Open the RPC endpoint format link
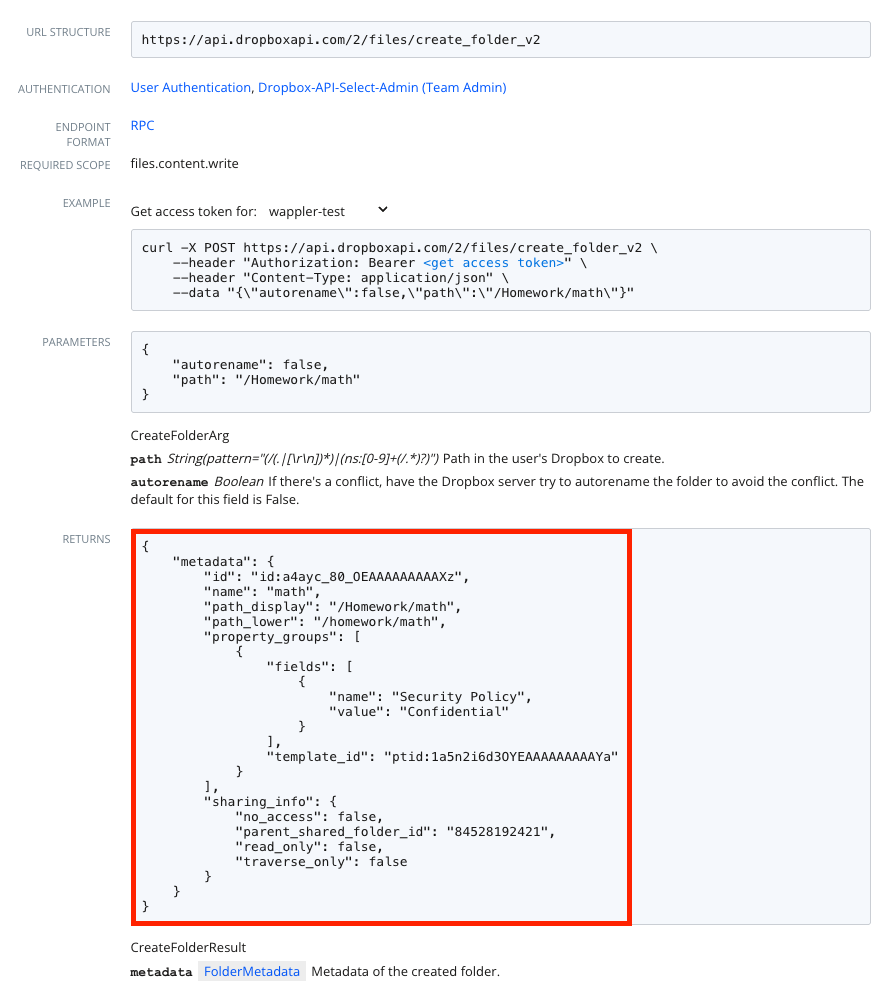The height and width of the screenshot is (993, 876). [143, 125]
